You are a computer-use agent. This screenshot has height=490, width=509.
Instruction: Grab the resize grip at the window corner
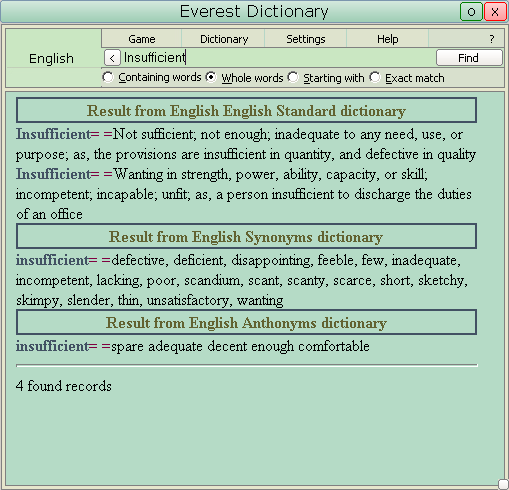[503, 484]
